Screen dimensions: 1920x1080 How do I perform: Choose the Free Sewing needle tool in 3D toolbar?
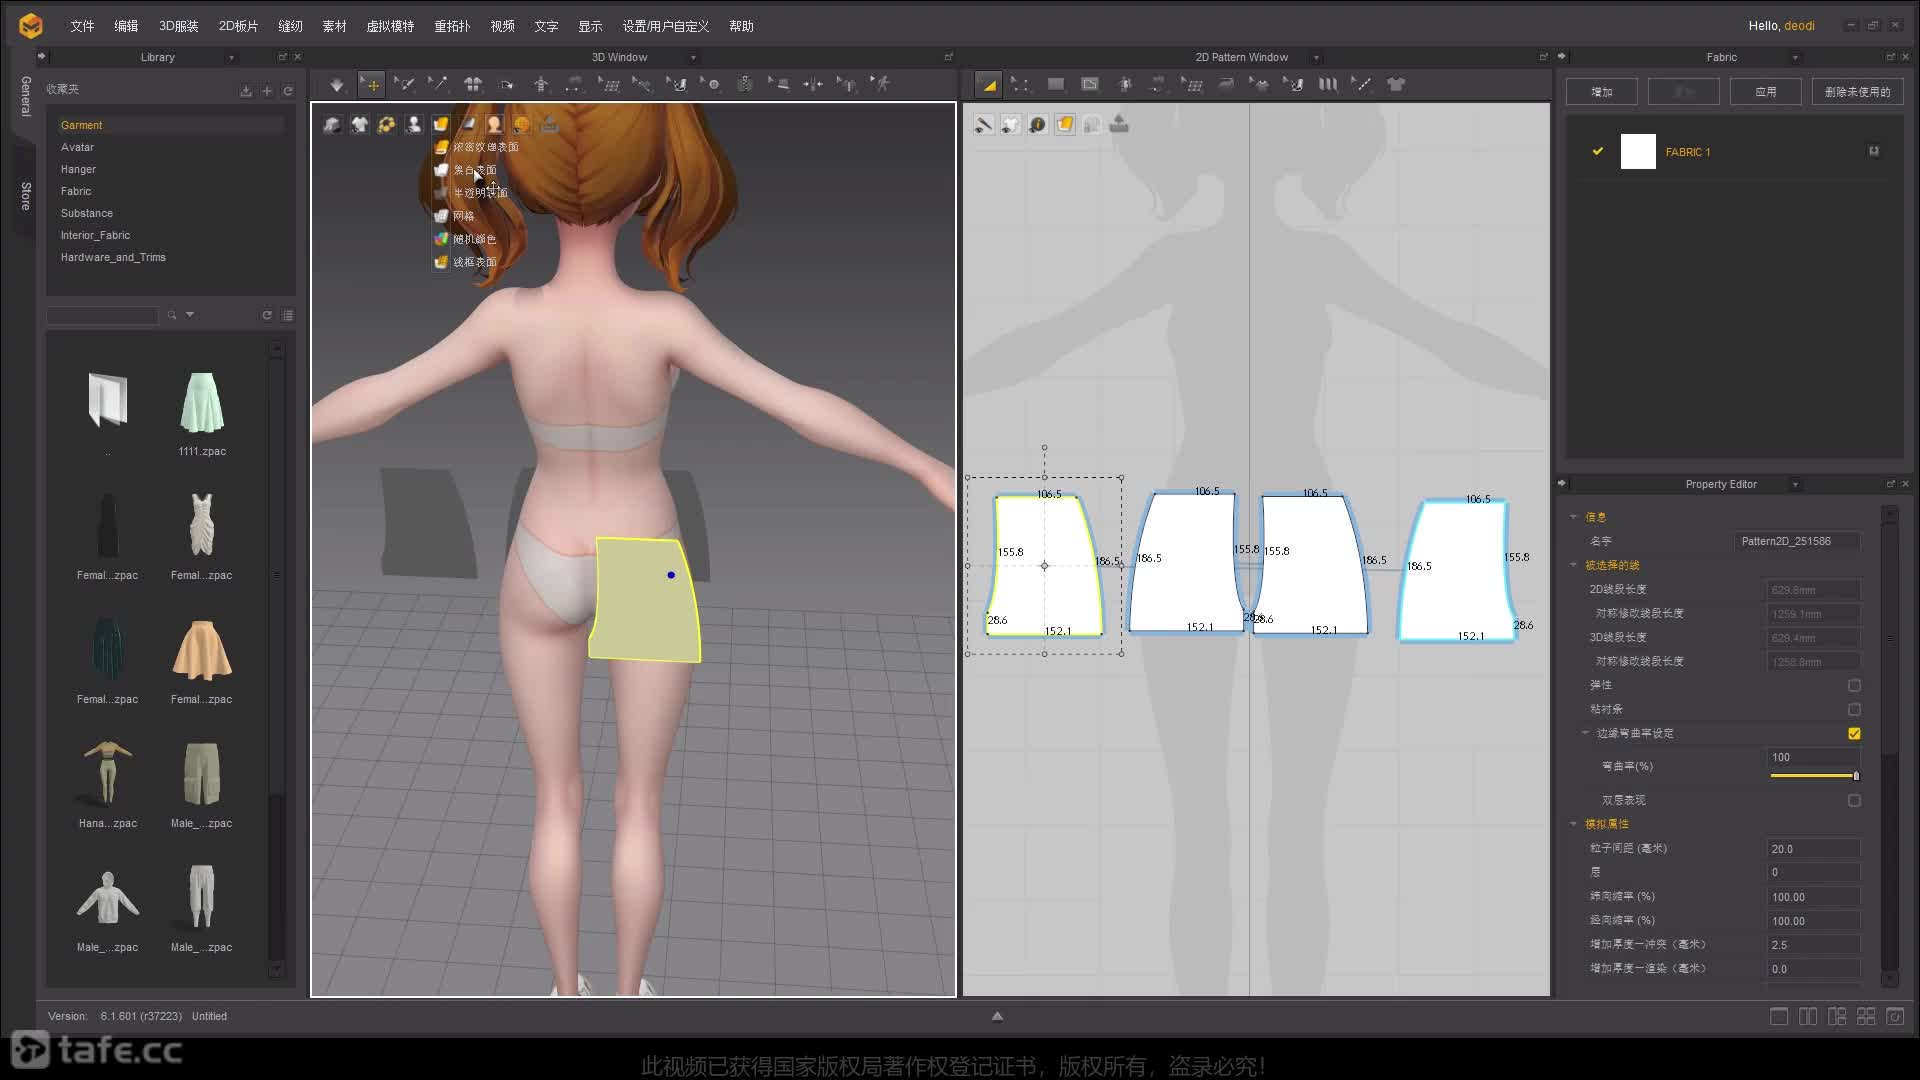438,85
